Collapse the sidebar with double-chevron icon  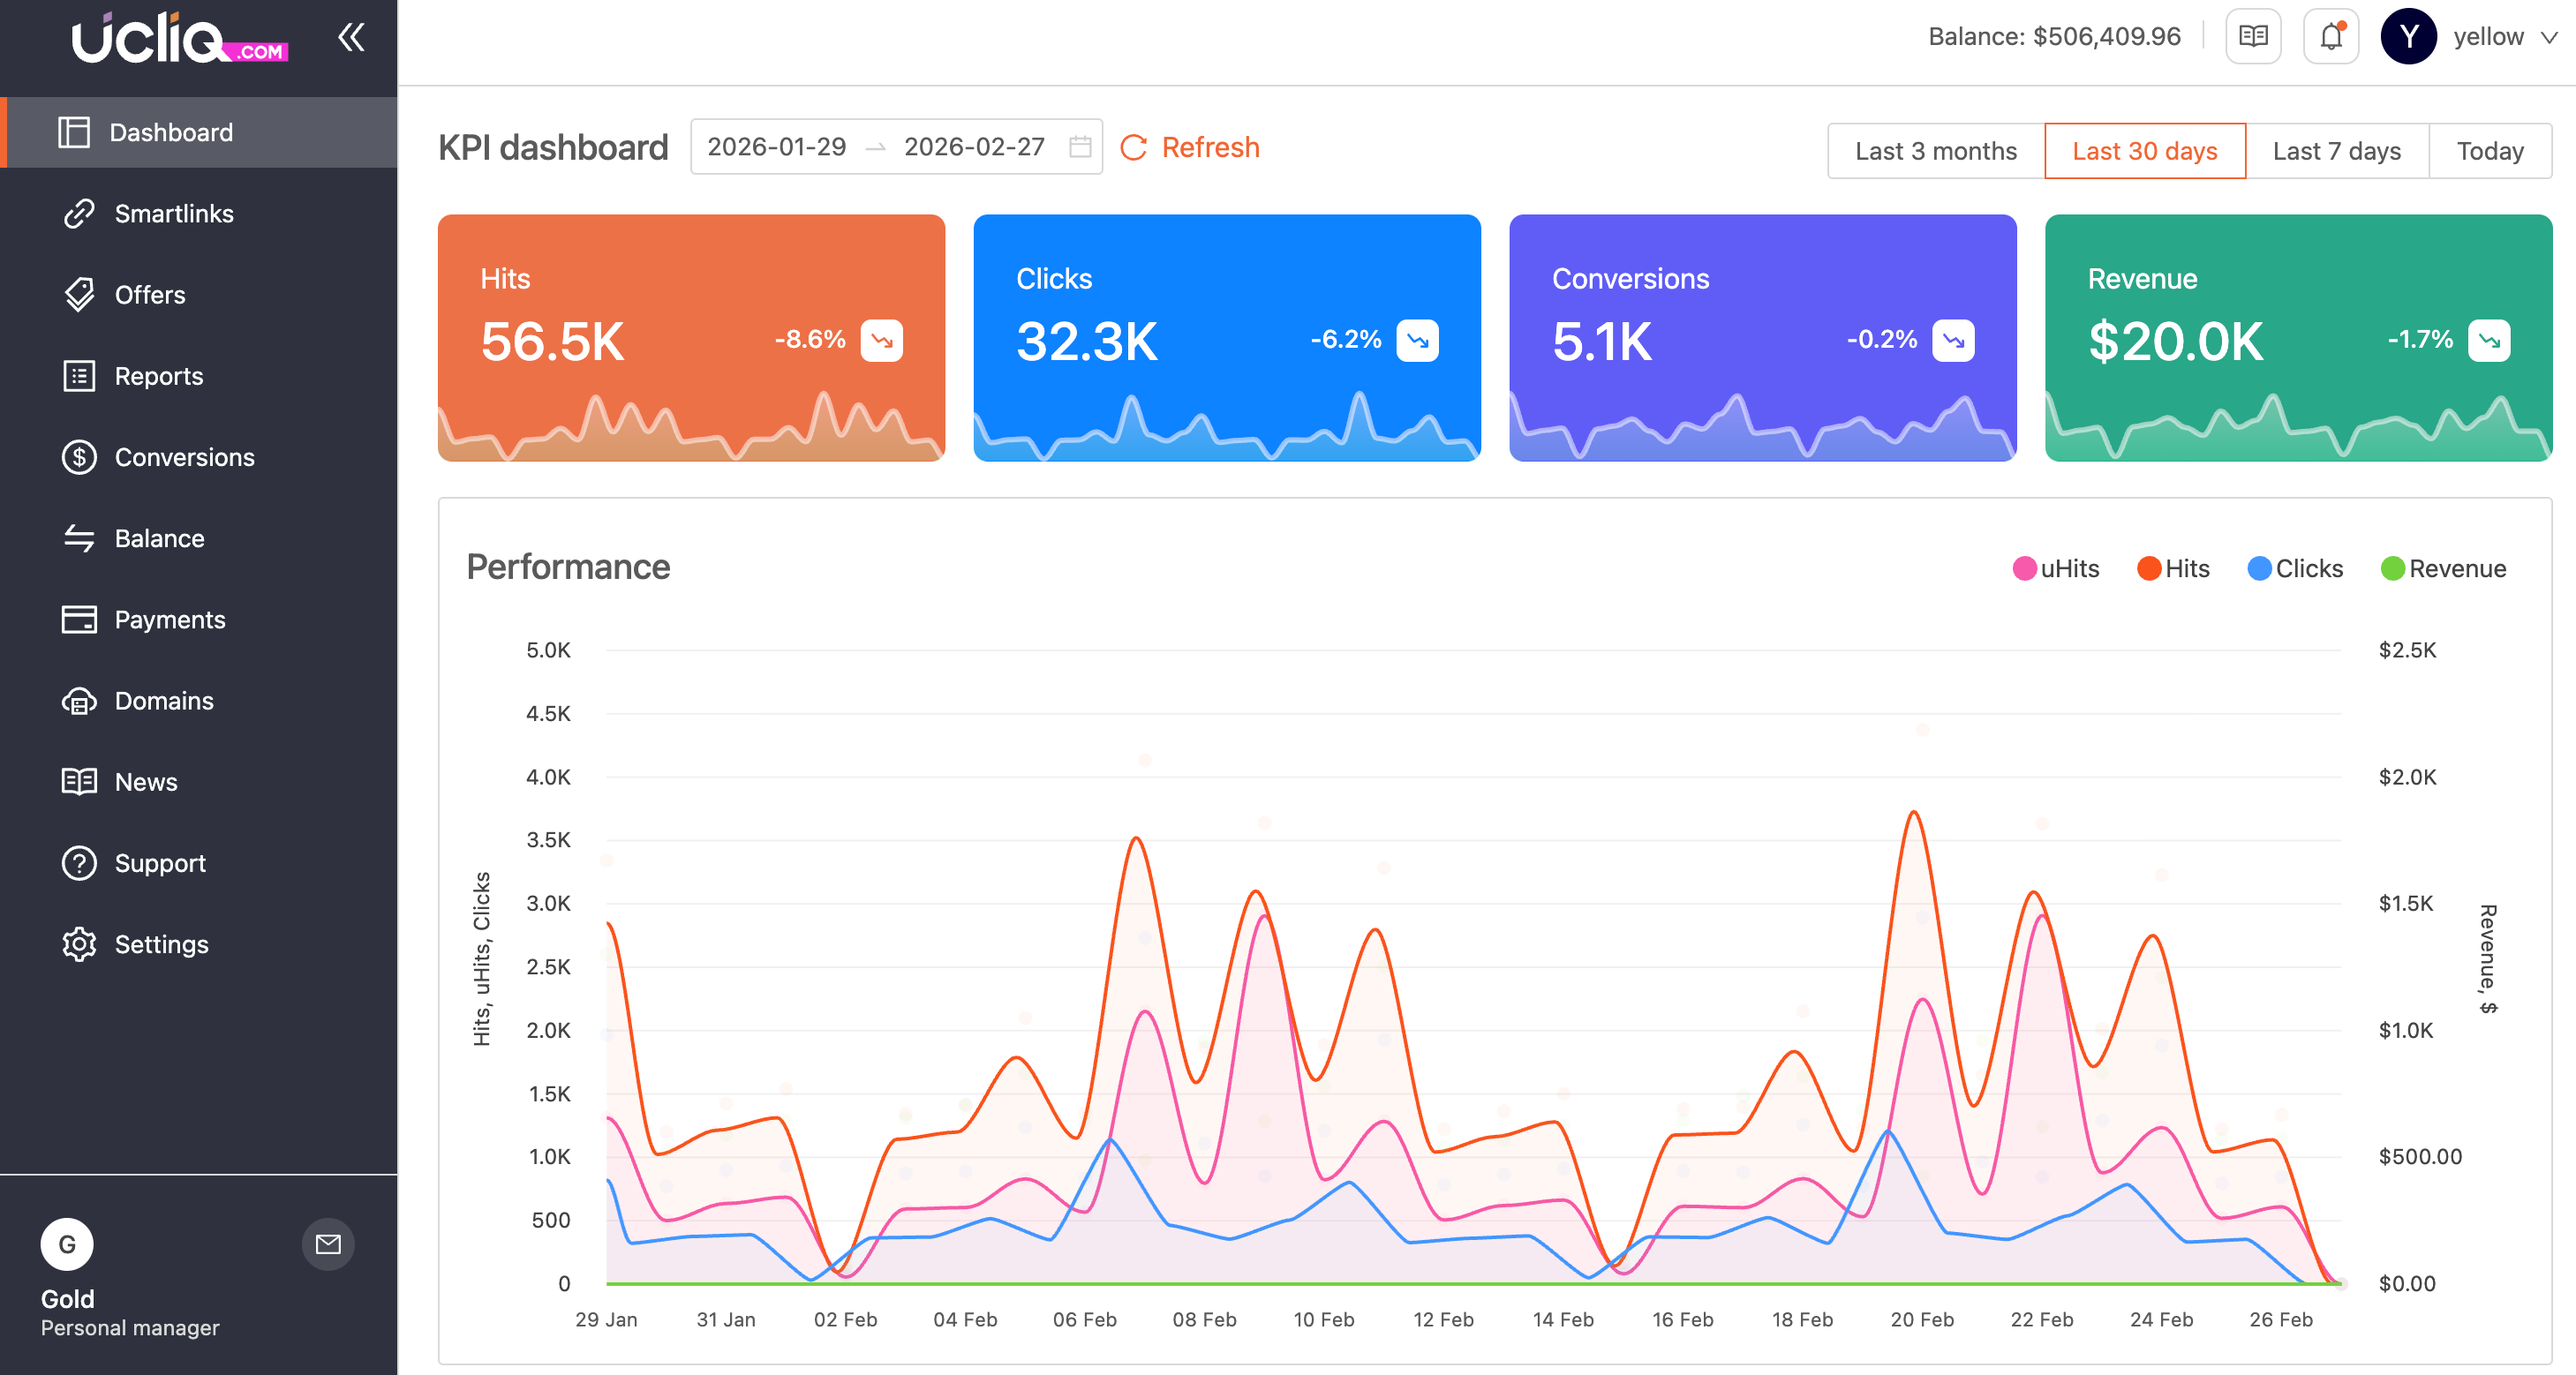(x=351, y=38)
